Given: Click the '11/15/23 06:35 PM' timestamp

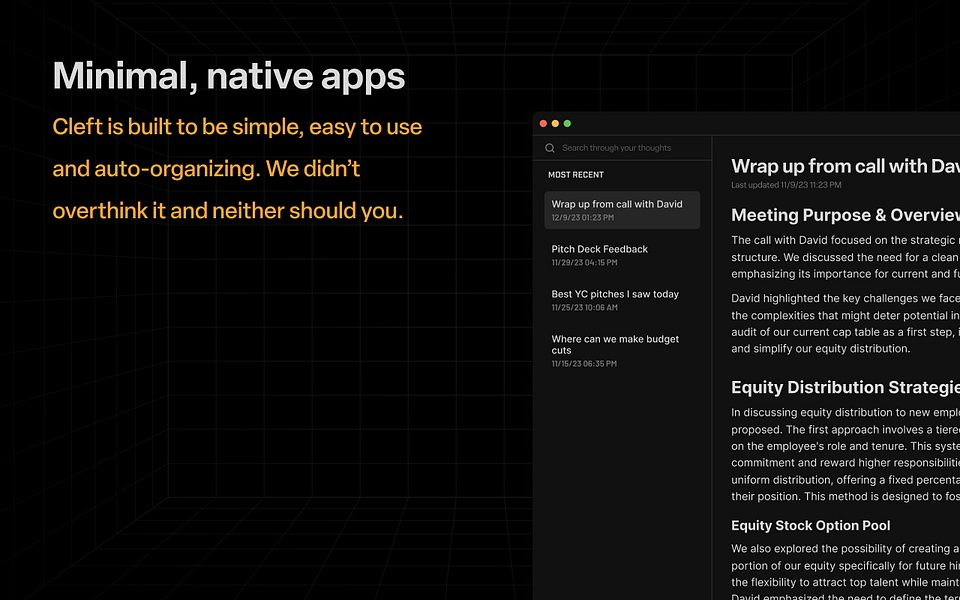Looking at the screenshot, I should click(584, 364).
